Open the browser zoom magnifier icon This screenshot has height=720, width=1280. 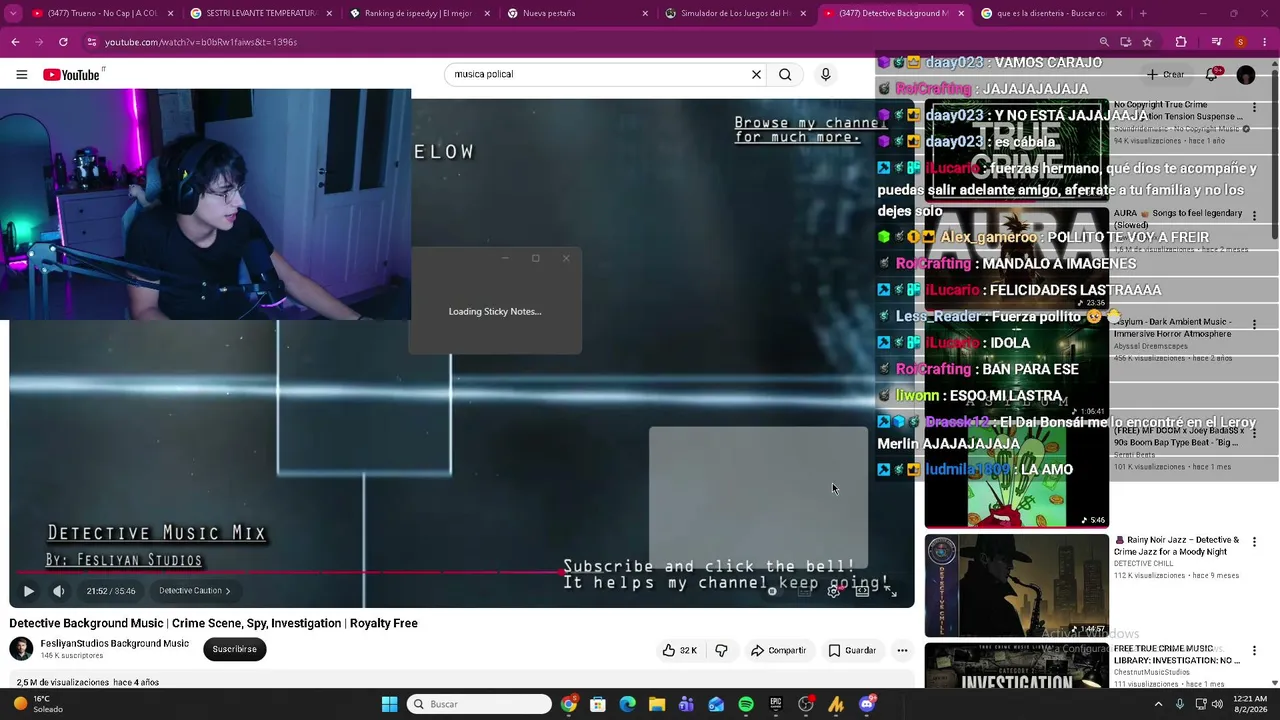1104,42
